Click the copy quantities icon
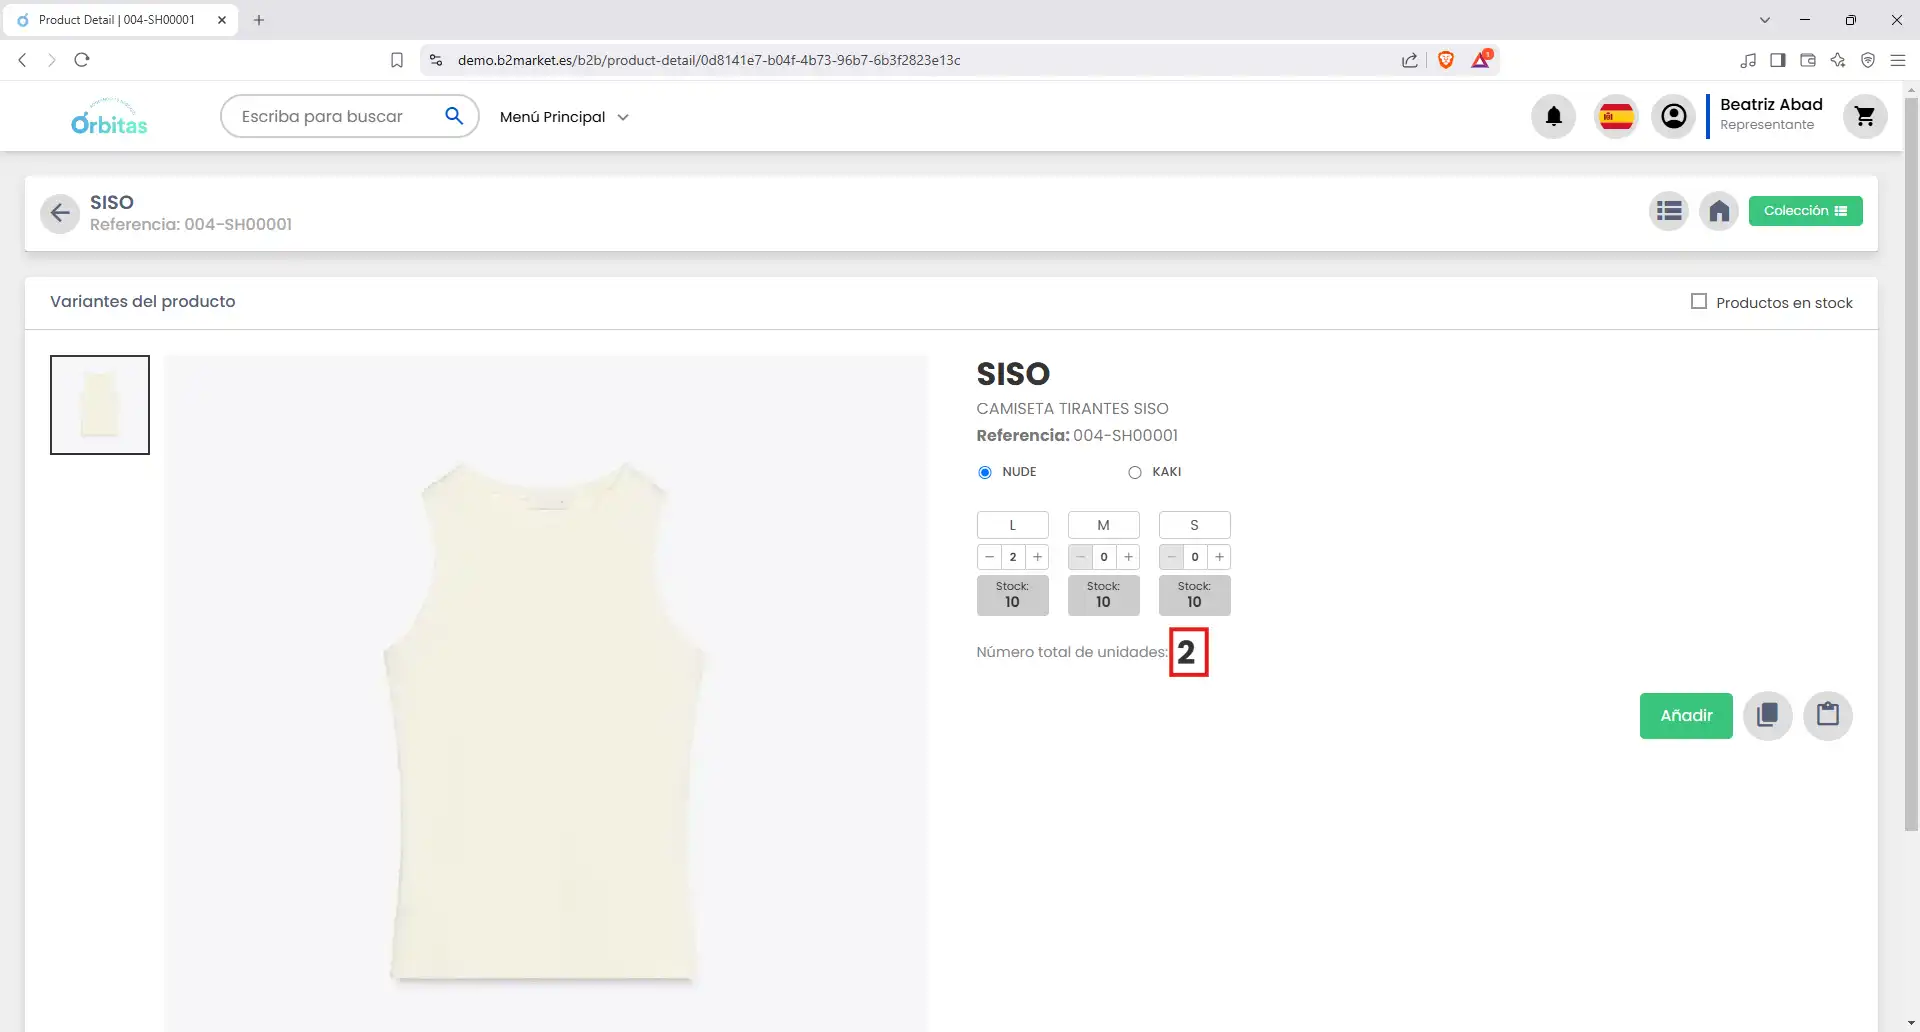 click(1767, 716)
